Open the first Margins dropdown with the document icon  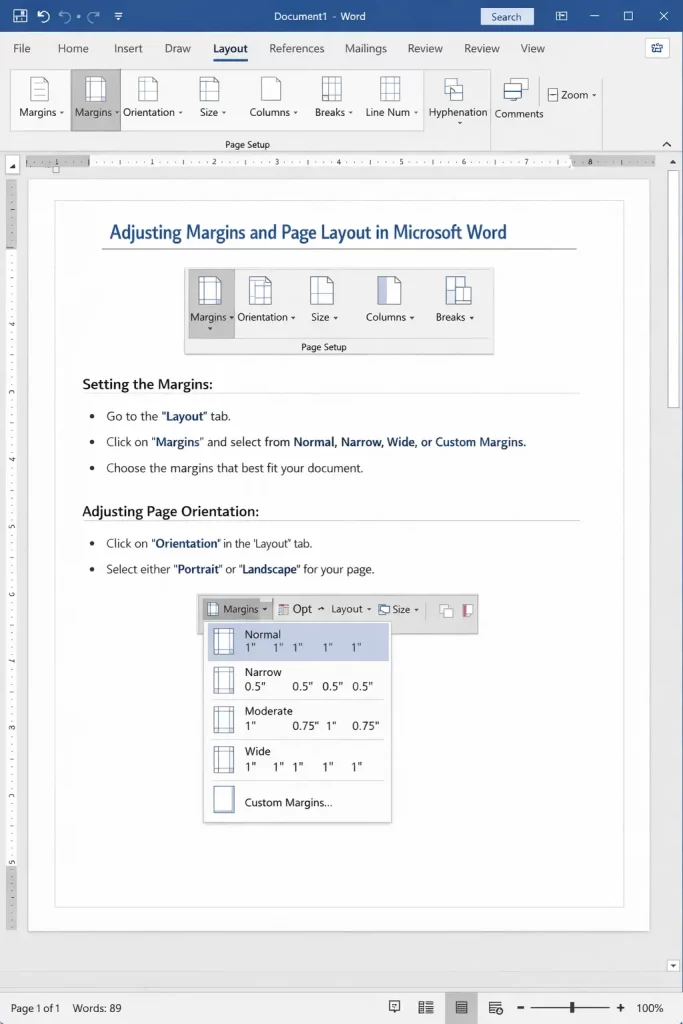[41, 99]
